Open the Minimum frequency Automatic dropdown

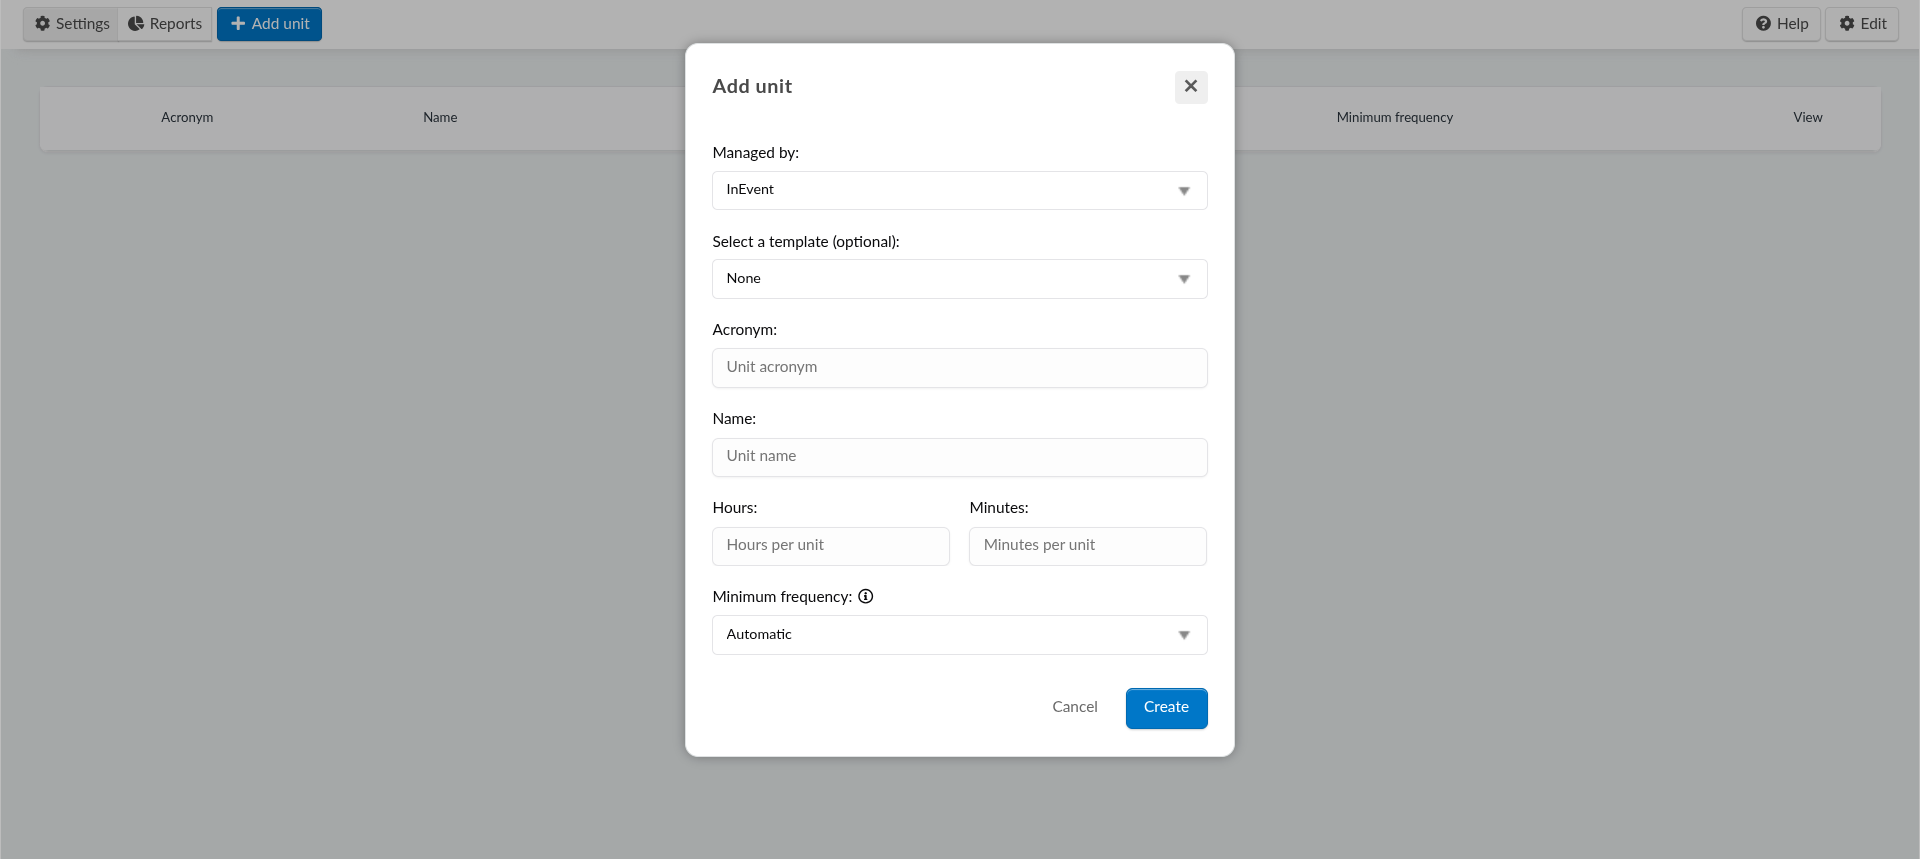tap(959, 635)
